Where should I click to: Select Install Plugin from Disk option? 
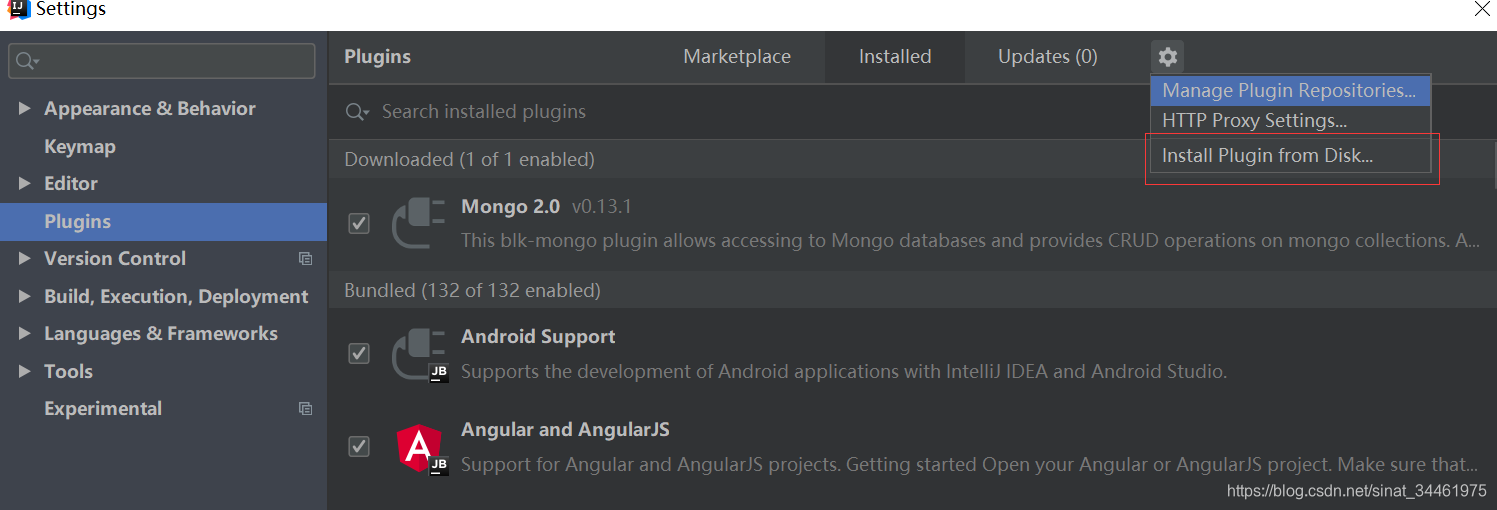click(x=1290, y=156)
